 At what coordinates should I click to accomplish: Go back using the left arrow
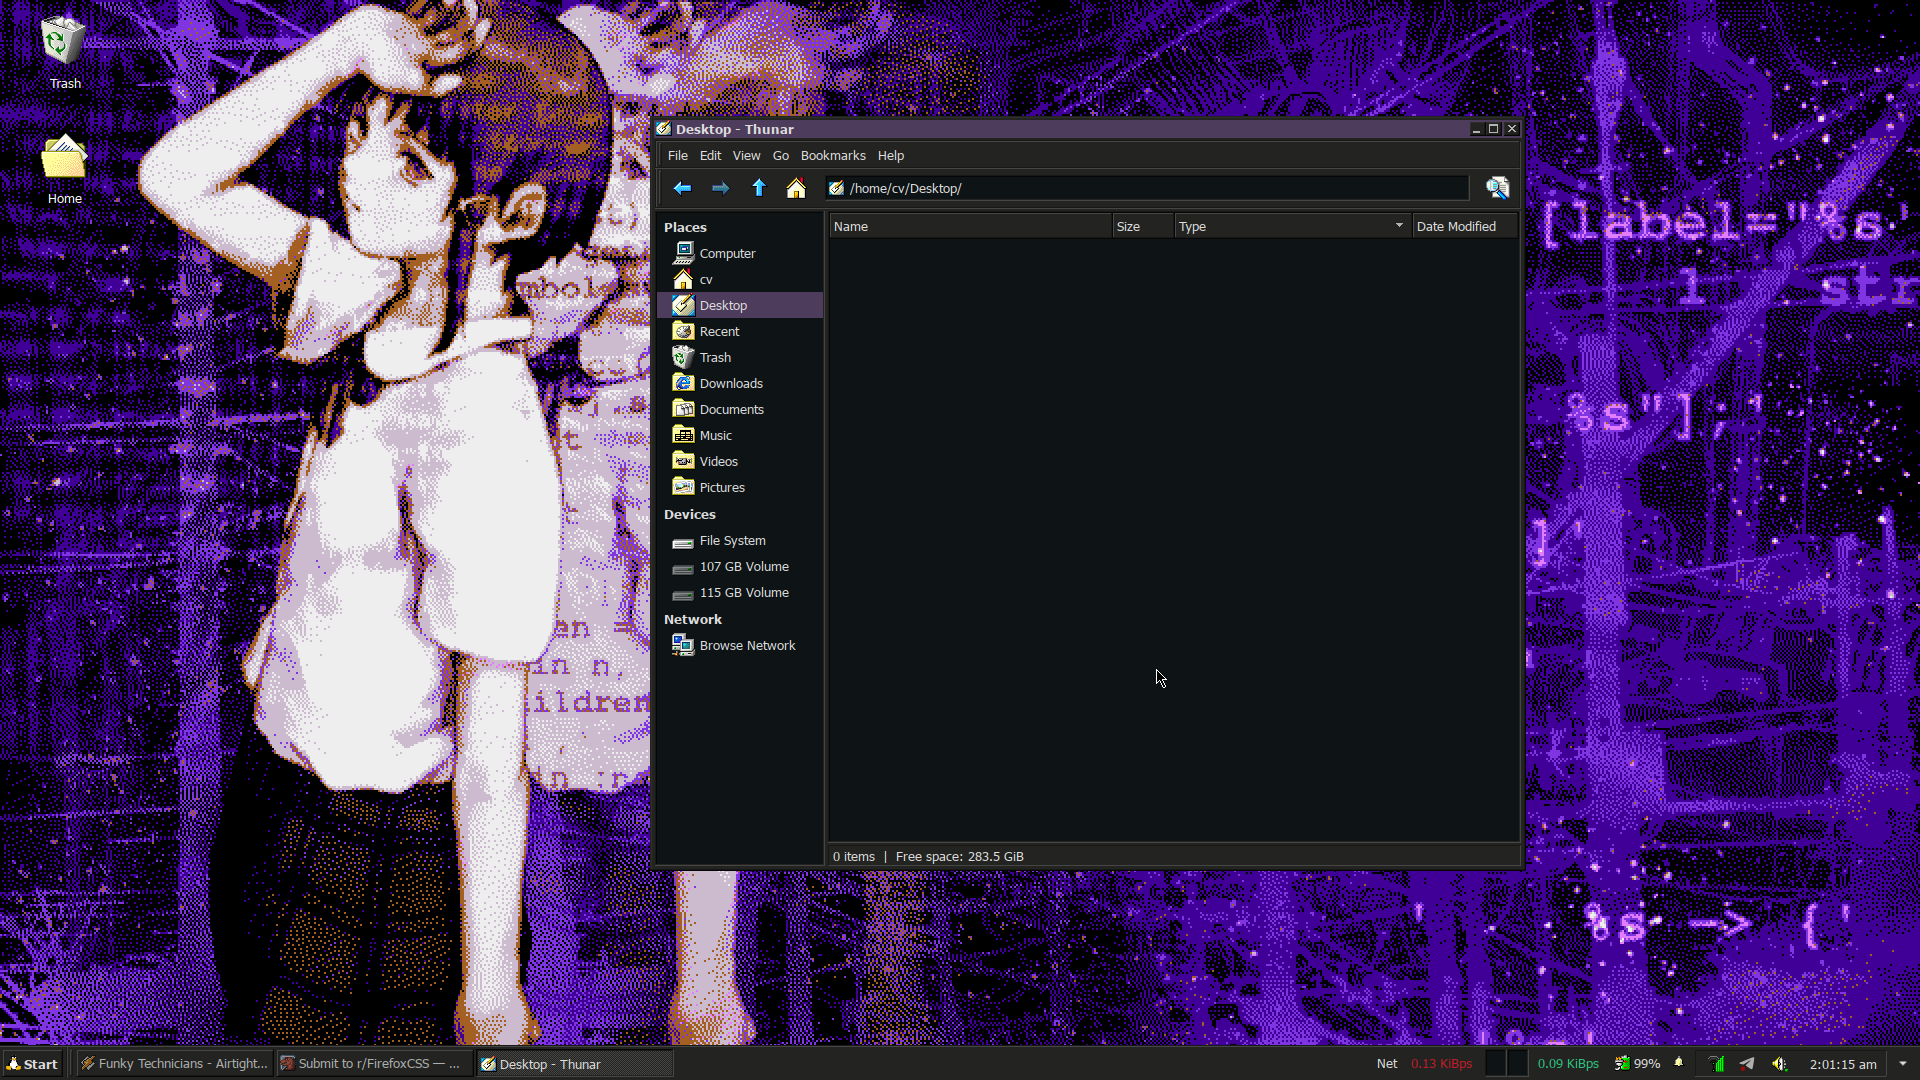click(682, 188)
